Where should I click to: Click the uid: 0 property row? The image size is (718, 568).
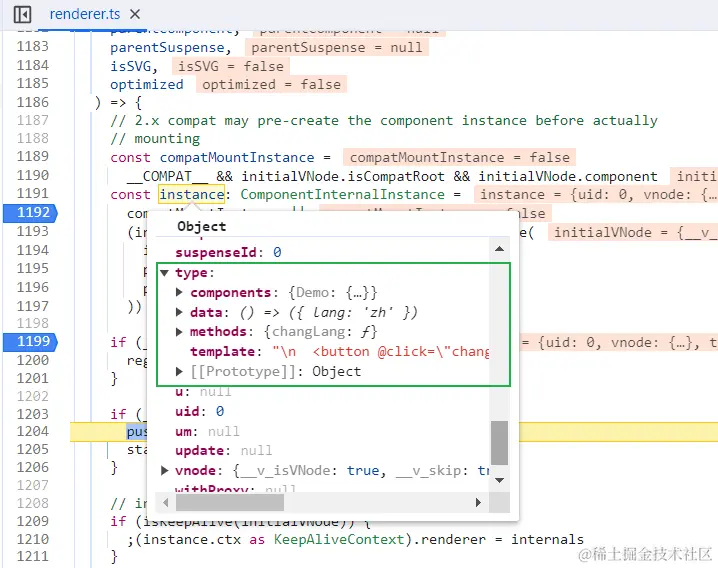pyautogui.click(x=199, y=411)
